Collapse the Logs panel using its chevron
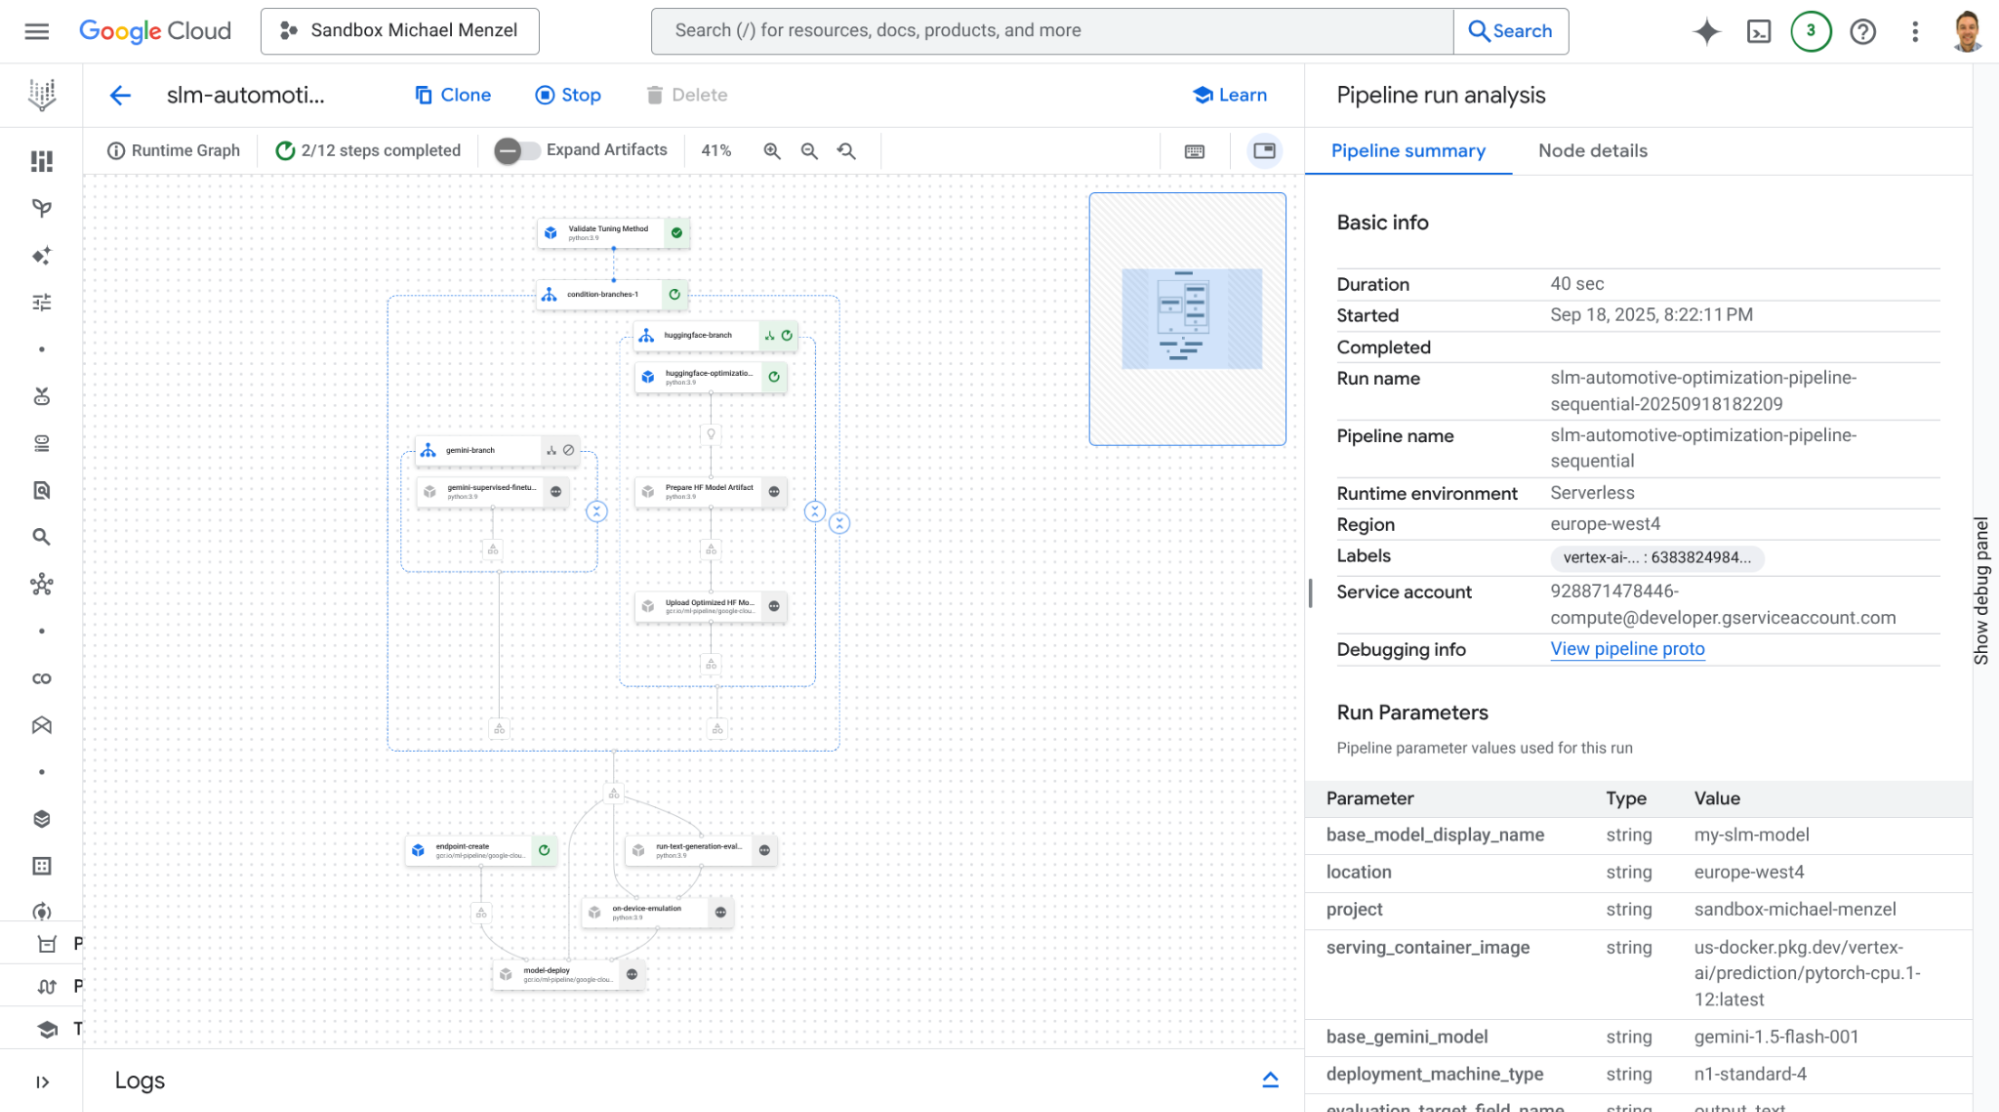This screenshot has width=1999, height=1112. click(x=1270, y=1079)
